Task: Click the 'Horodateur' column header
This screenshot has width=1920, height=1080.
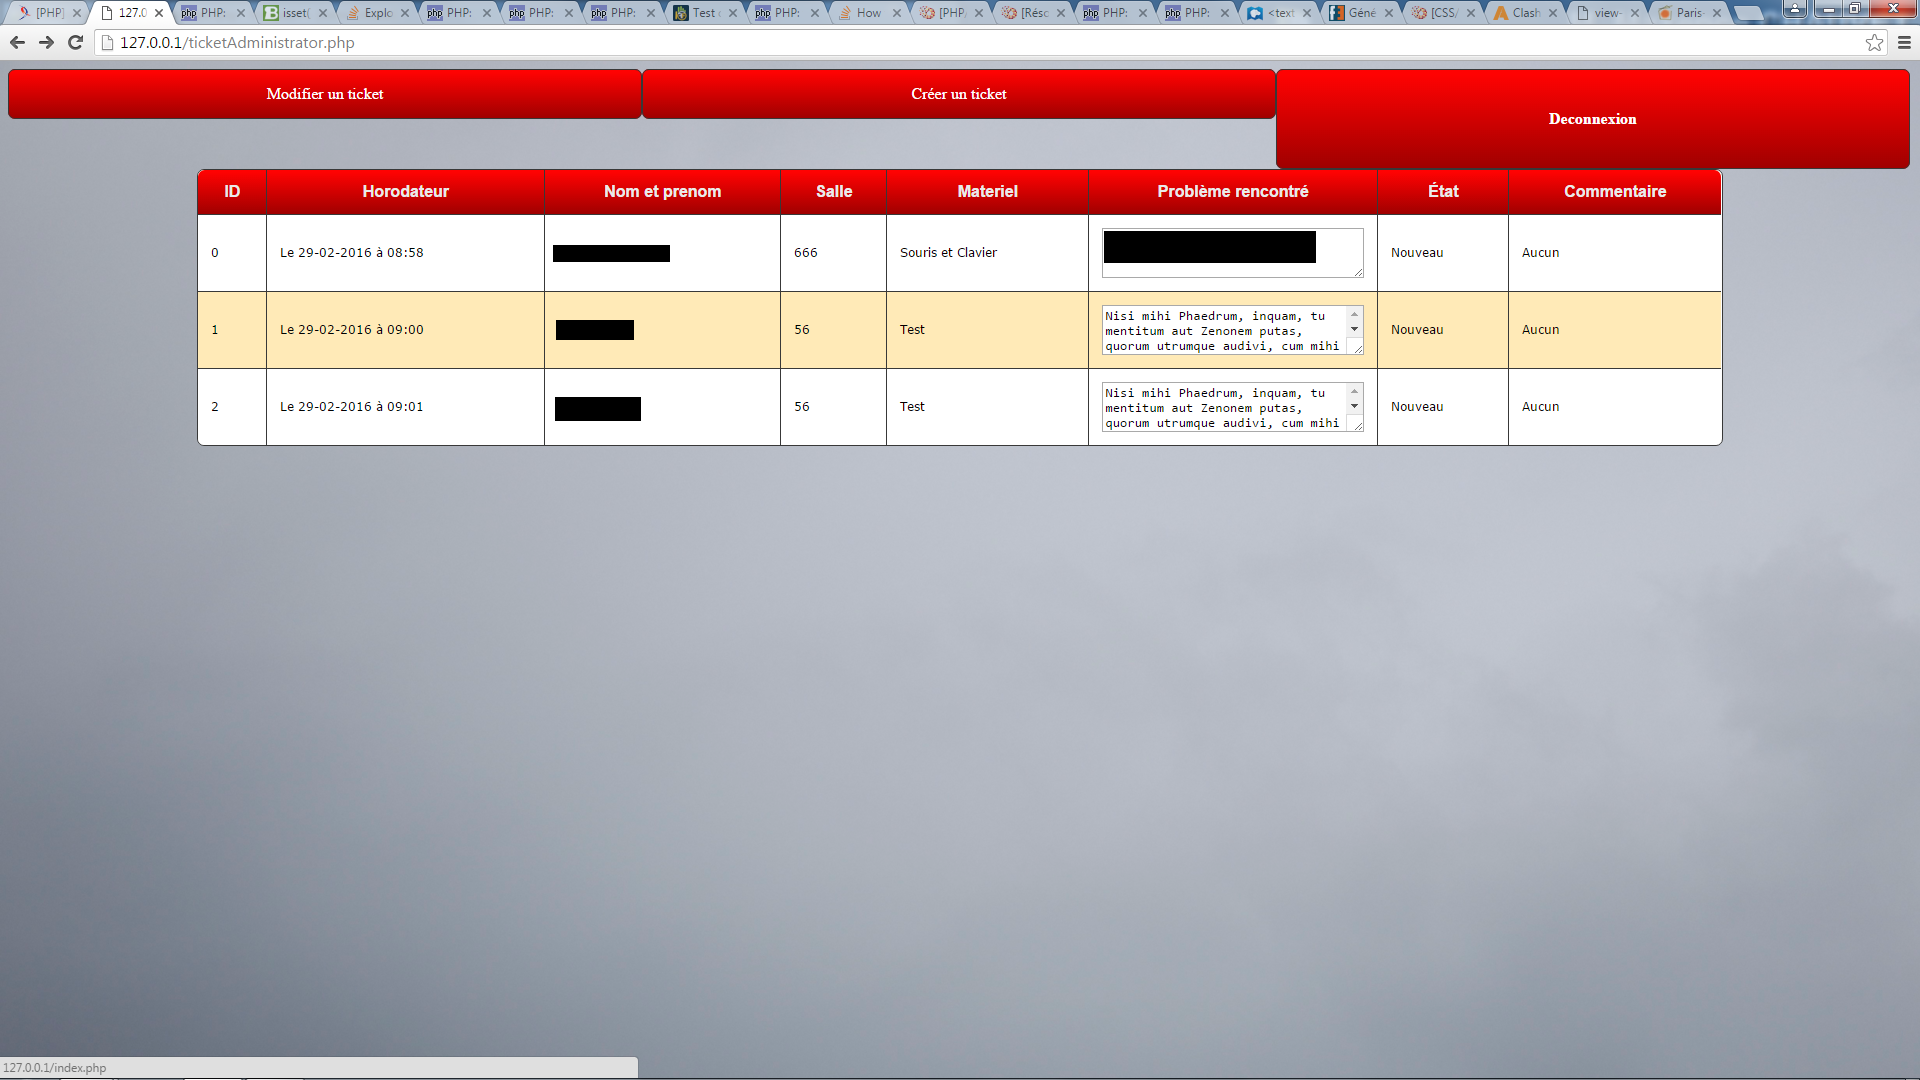Action: point(405,191)
